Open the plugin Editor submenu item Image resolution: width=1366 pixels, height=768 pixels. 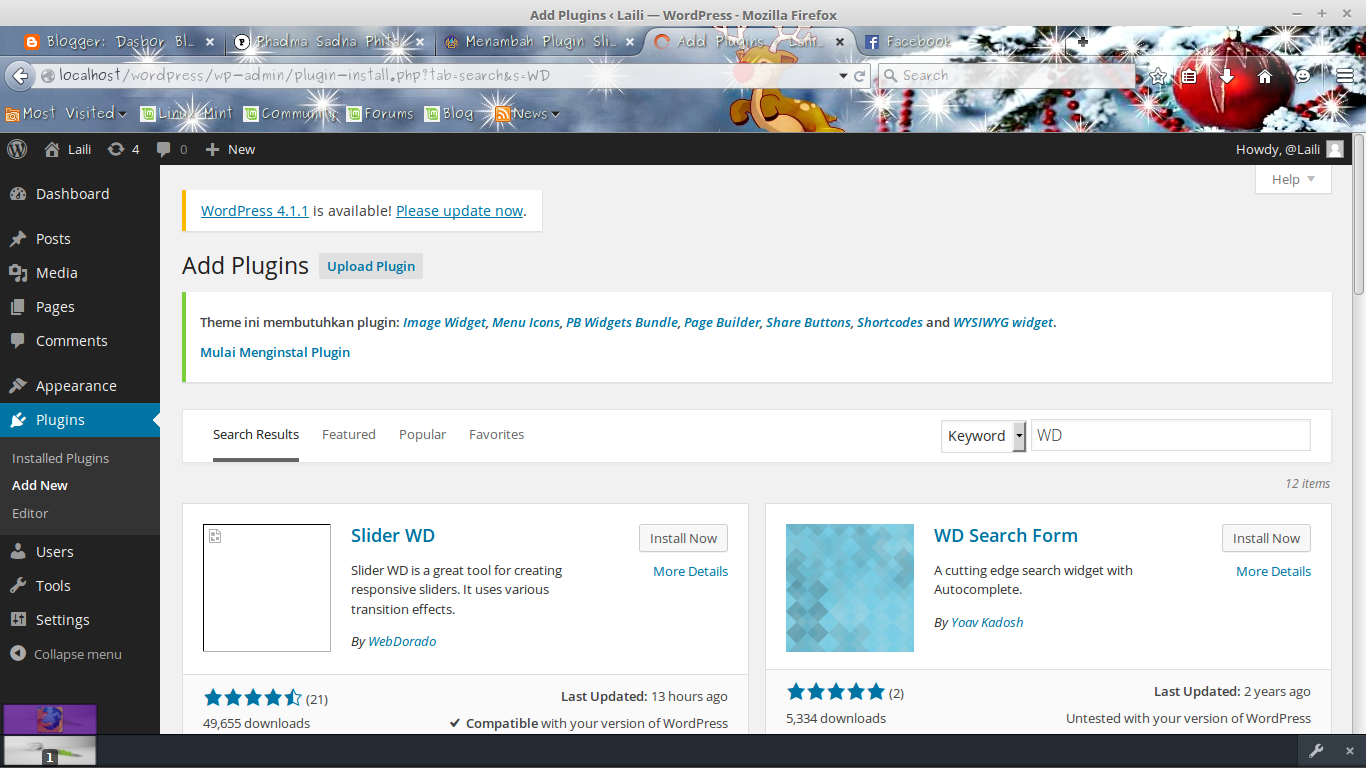pos(30,513)
